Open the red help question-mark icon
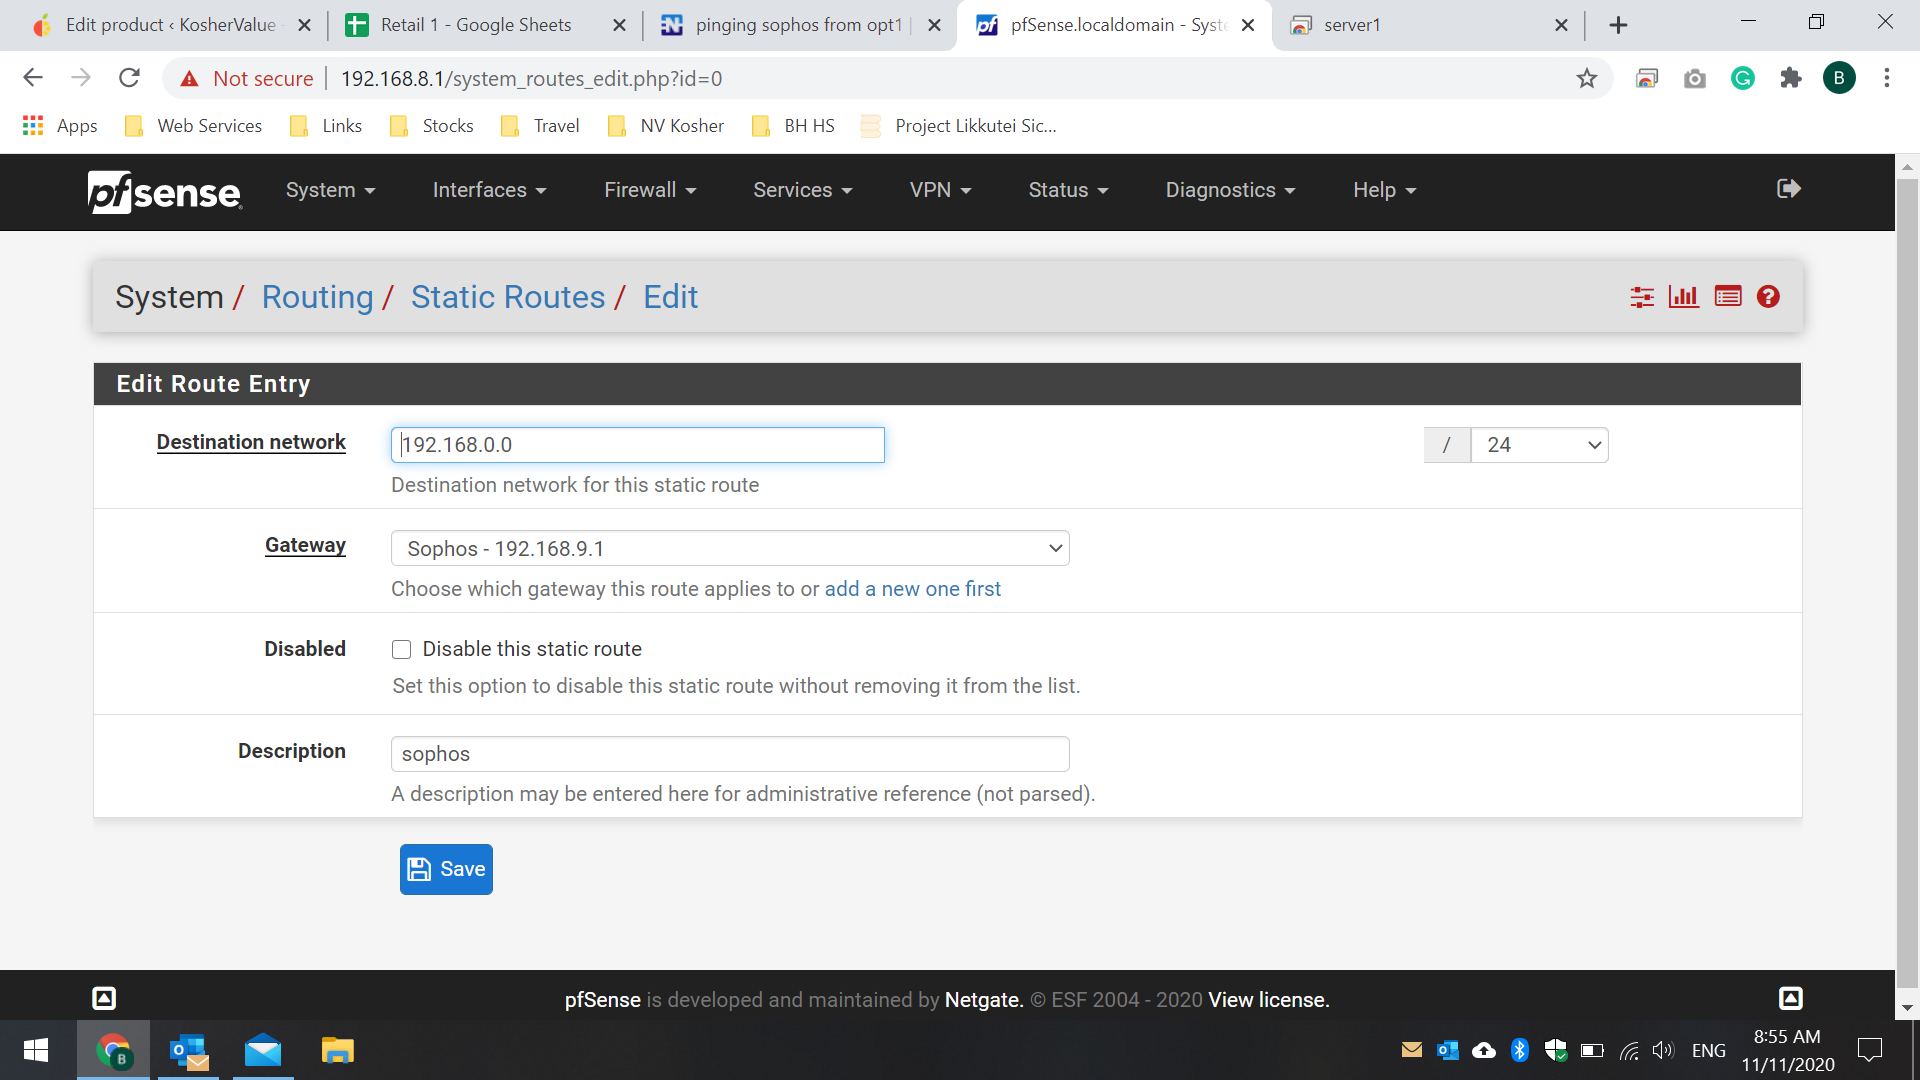Image resolution: width=1920 pixels, height=1080 pixels. [1768, 297]
